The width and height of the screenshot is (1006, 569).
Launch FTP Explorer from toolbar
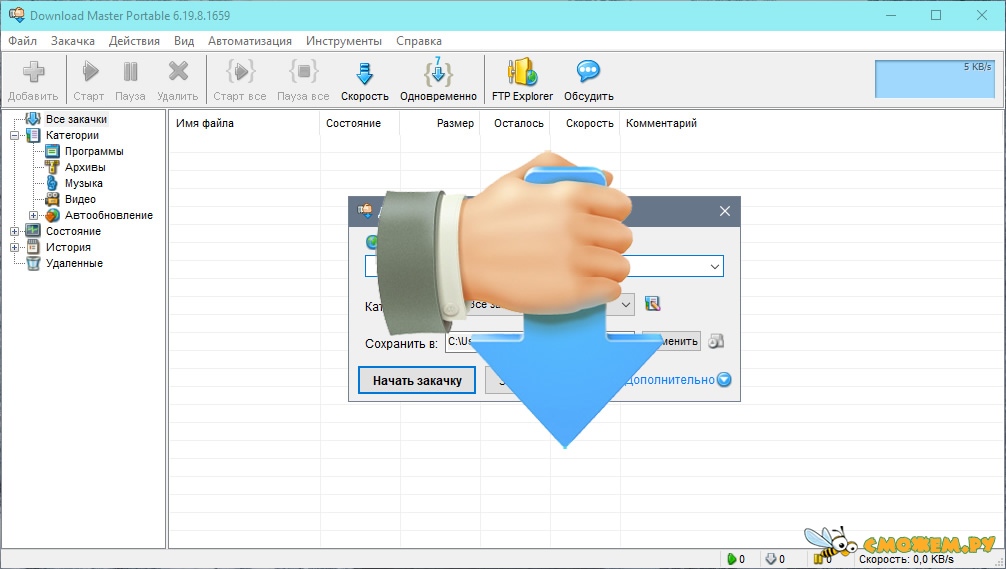(522, 80)
